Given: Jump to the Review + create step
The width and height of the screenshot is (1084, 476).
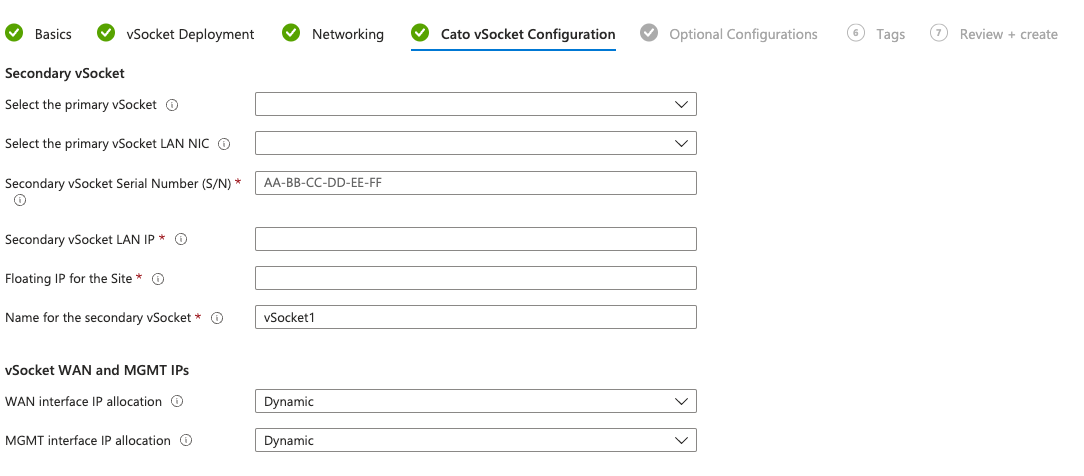Looking at the screenshot, I should pos(1007,34).
